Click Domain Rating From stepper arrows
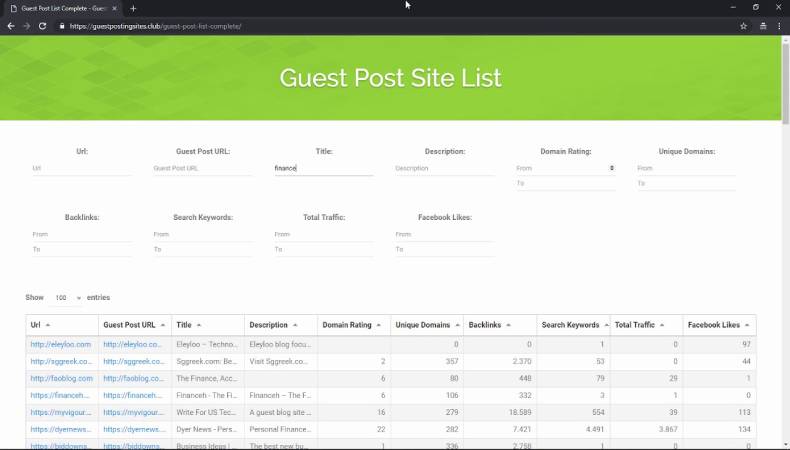790x450 pixels. click(x=611, y=168)
